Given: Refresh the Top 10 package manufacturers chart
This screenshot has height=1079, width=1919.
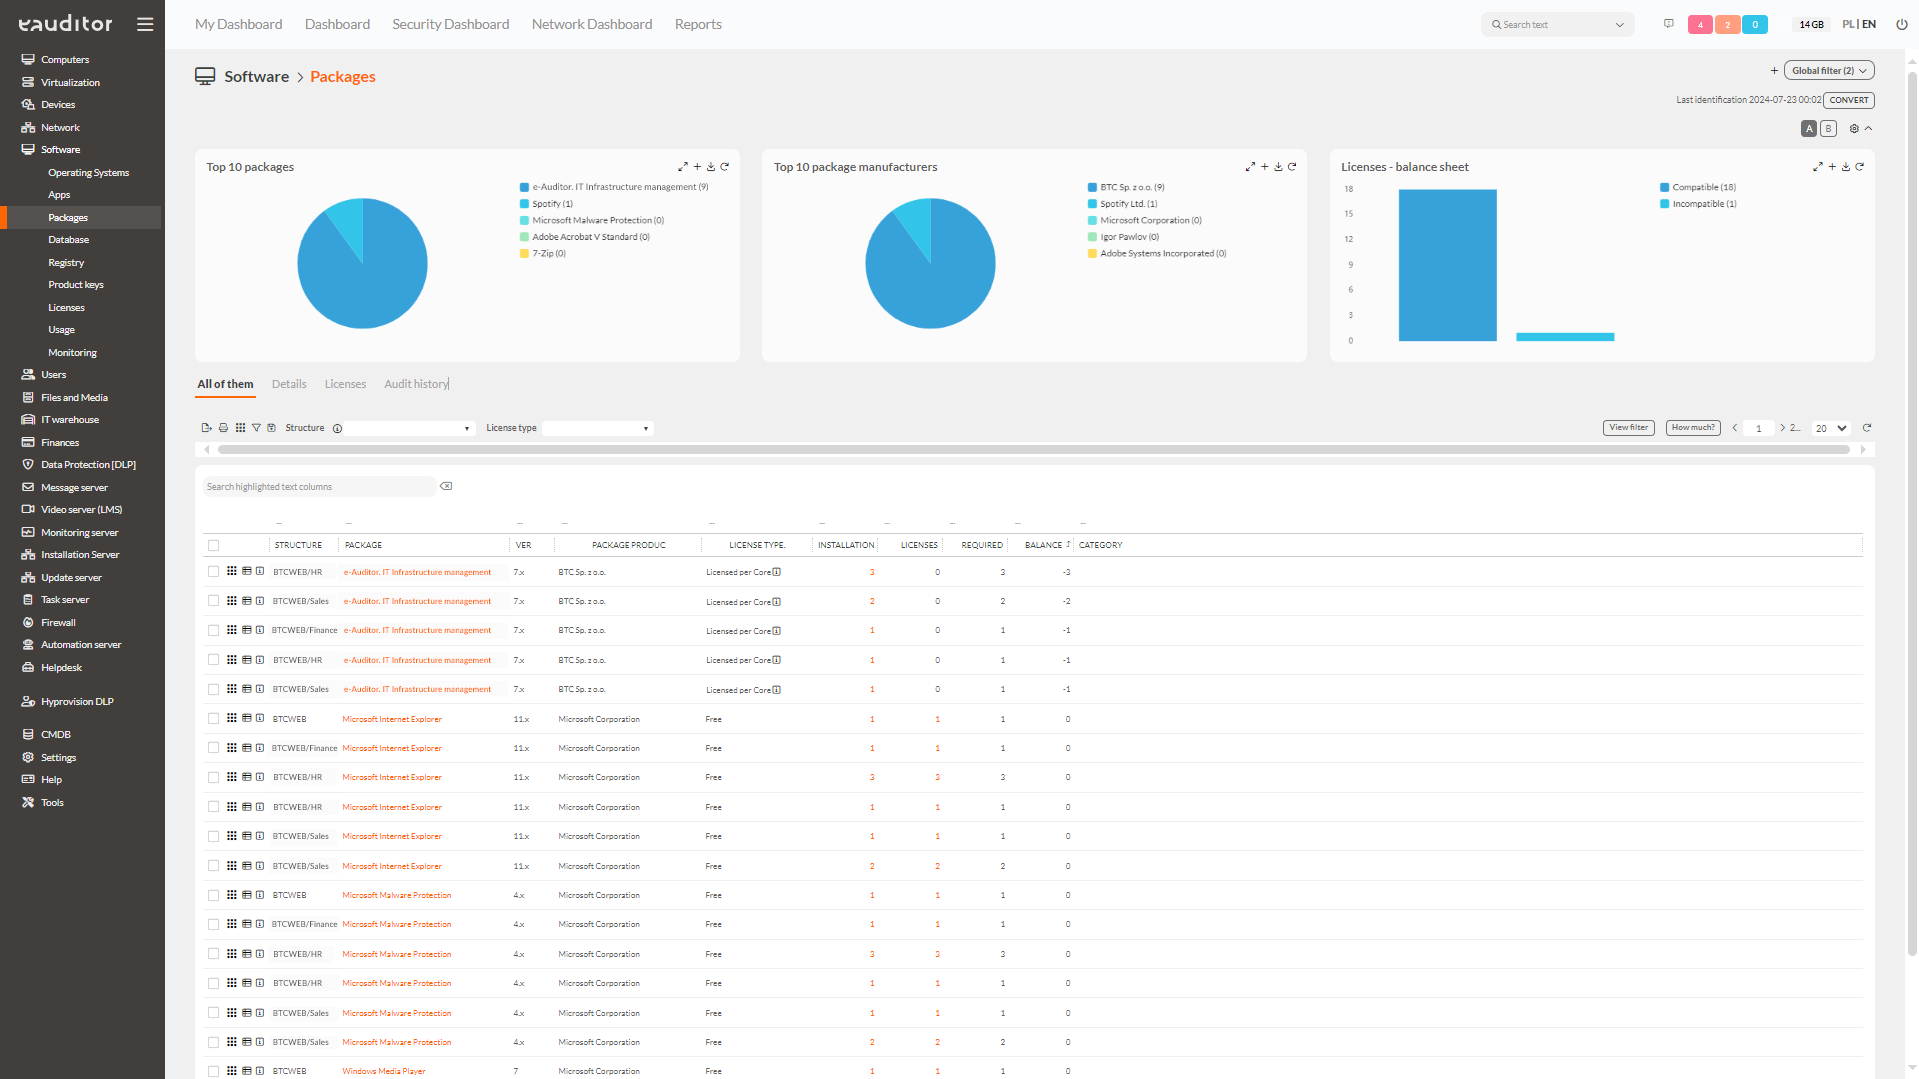Looking at the screenshot, I should pos(1292,167).
